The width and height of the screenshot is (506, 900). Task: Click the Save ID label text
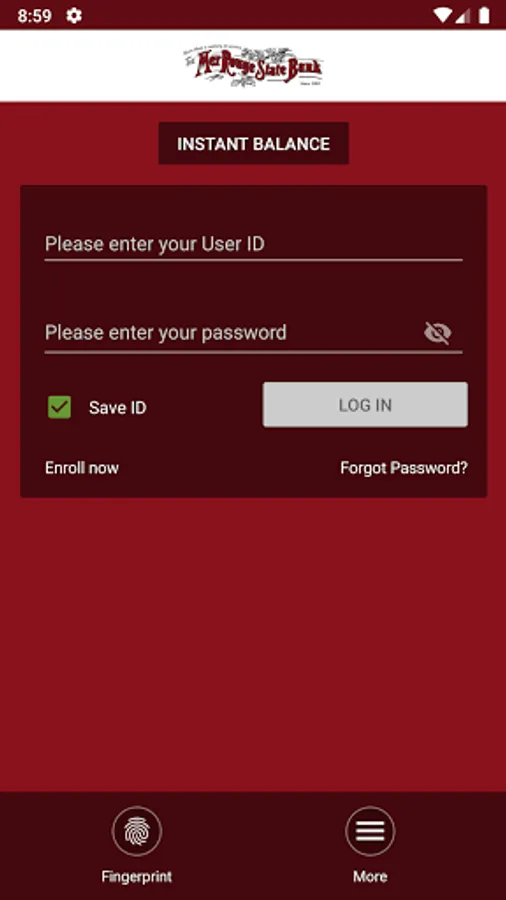pyautogui.click(x=118, y=408)
